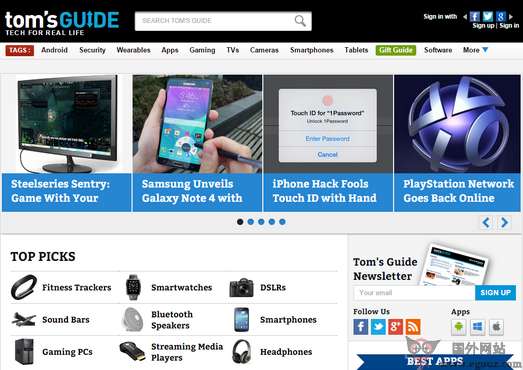
Task: Go to previous carousel slide arrow
Action: click(487, 222)
